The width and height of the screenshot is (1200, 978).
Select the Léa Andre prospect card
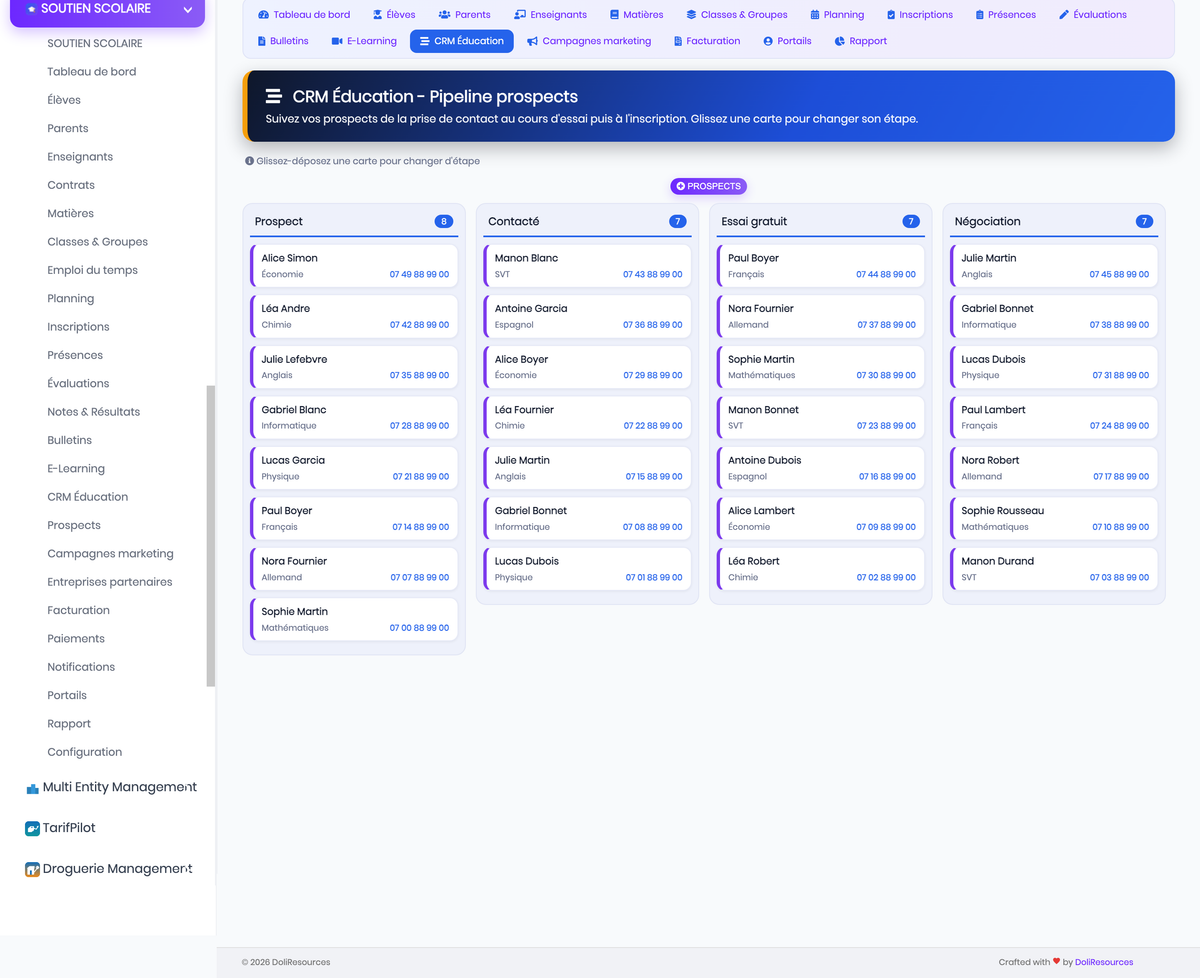point(354,316)
